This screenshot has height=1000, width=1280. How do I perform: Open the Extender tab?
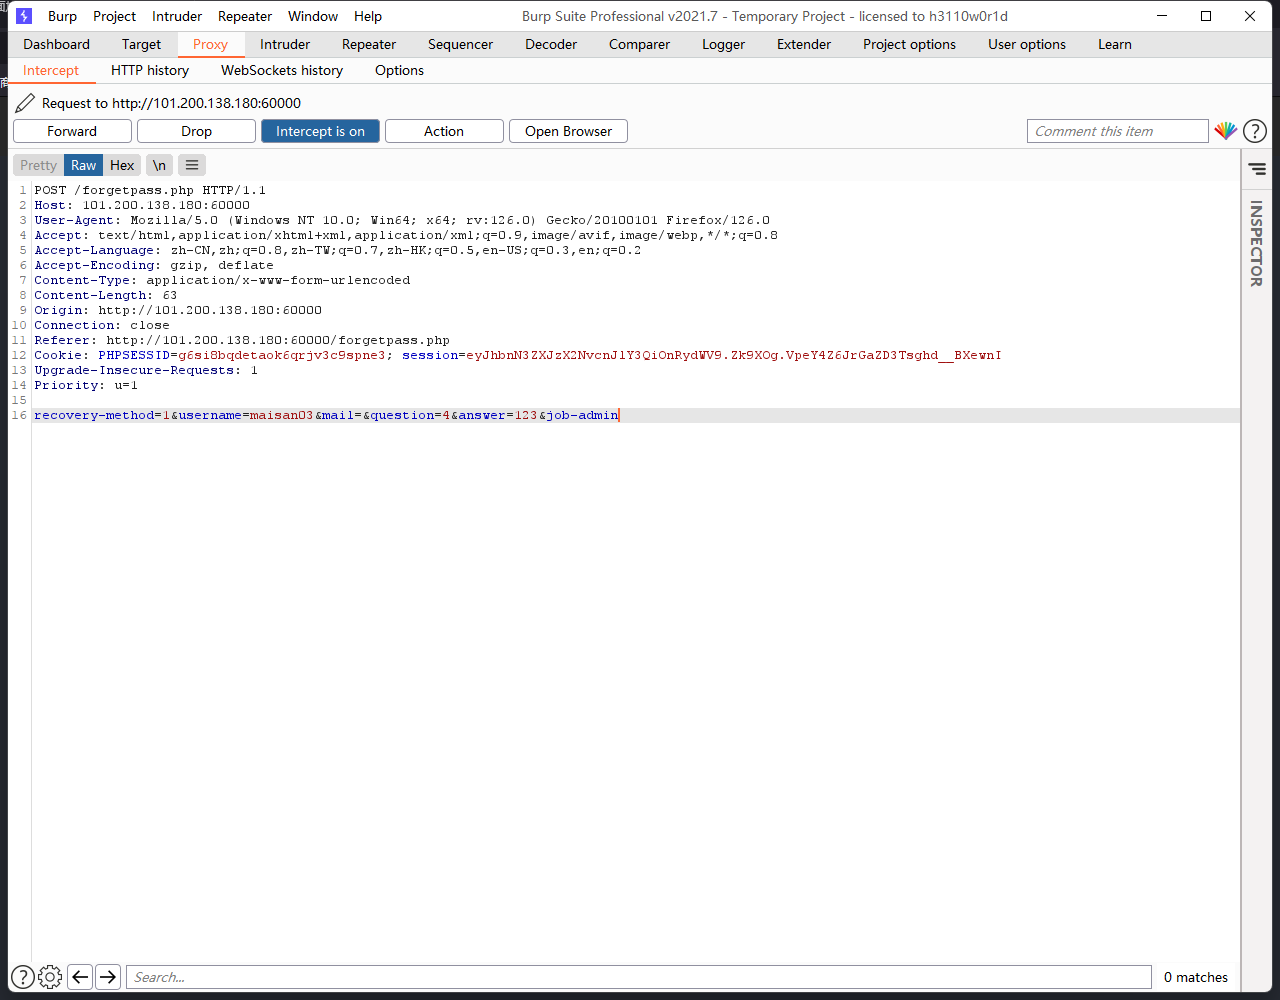pos(804,44)
